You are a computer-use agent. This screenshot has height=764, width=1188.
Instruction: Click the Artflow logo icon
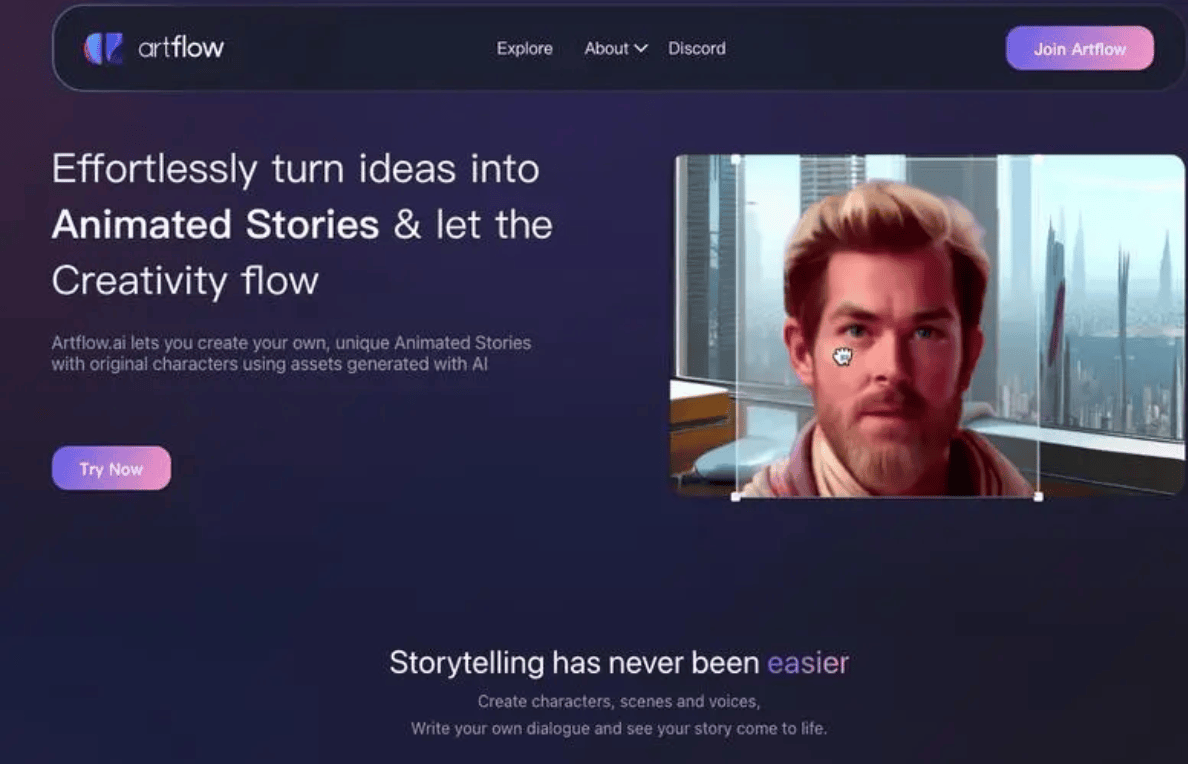pos(104,48)
